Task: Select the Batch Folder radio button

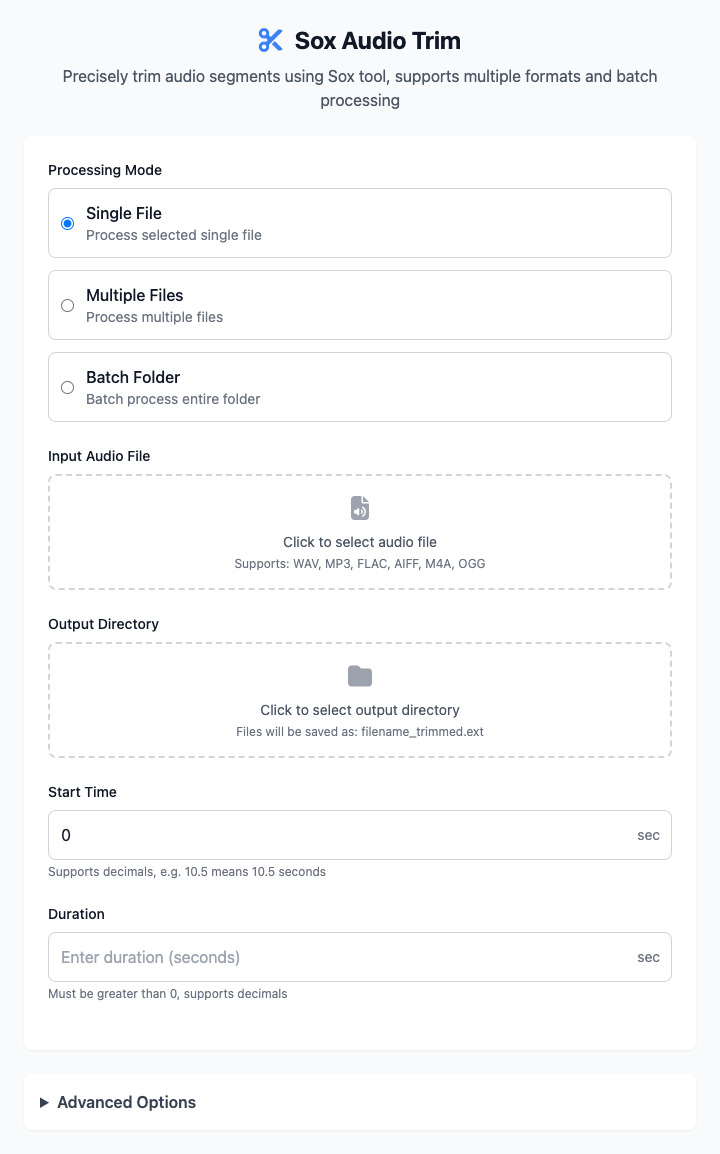Action: [x=68, y=387]
